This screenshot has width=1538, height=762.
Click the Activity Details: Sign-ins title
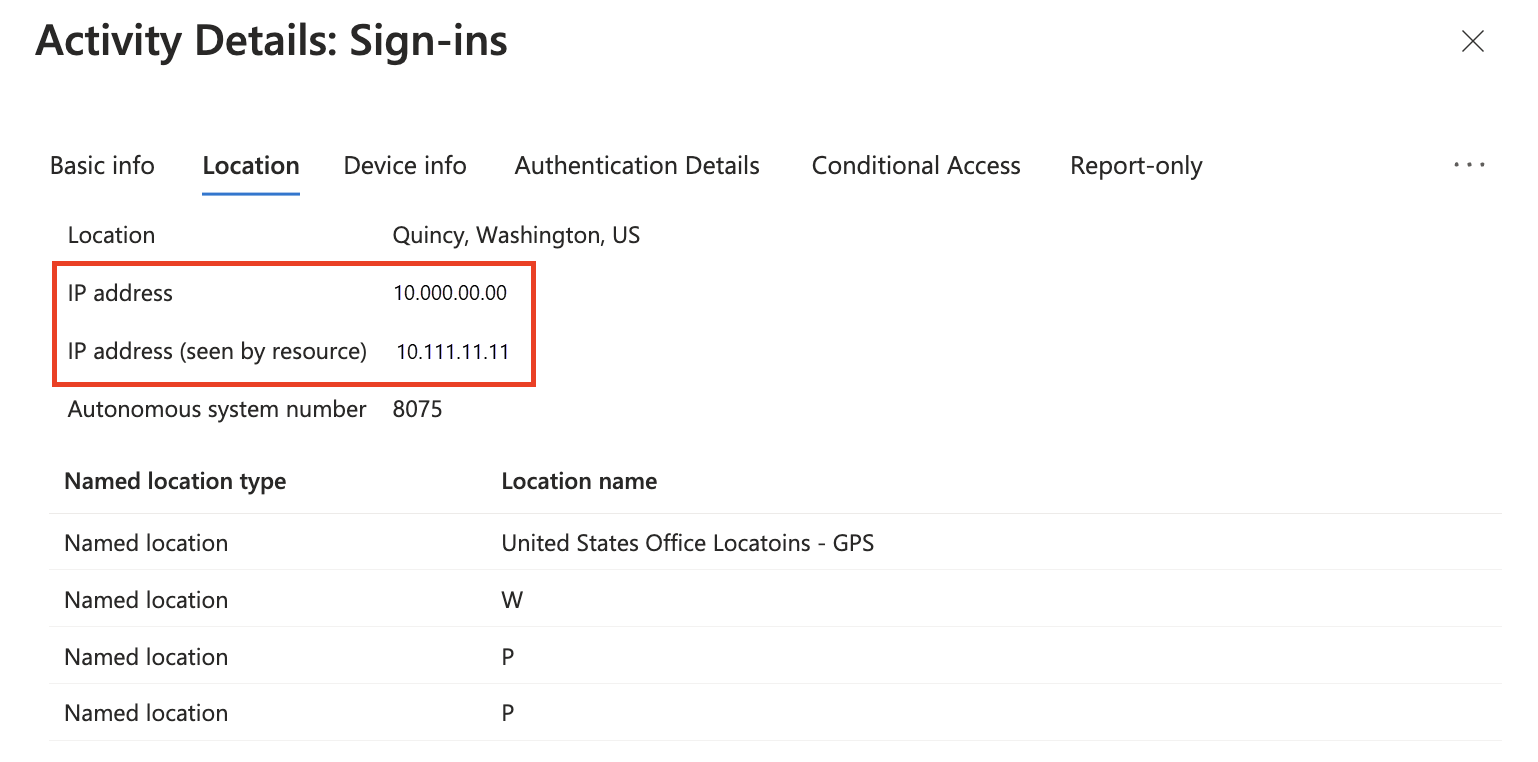[x=272, y=41]
